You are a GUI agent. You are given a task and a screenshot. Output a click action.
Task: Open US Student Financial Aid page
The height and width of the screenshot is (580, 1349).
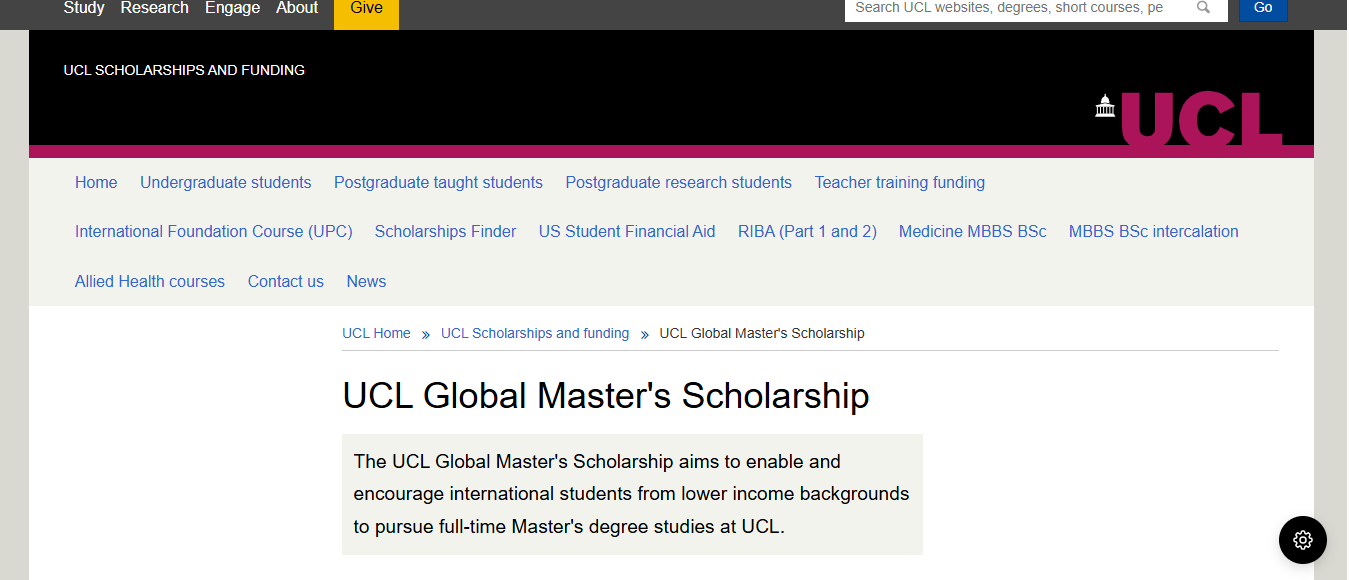[x=626, y=231]
